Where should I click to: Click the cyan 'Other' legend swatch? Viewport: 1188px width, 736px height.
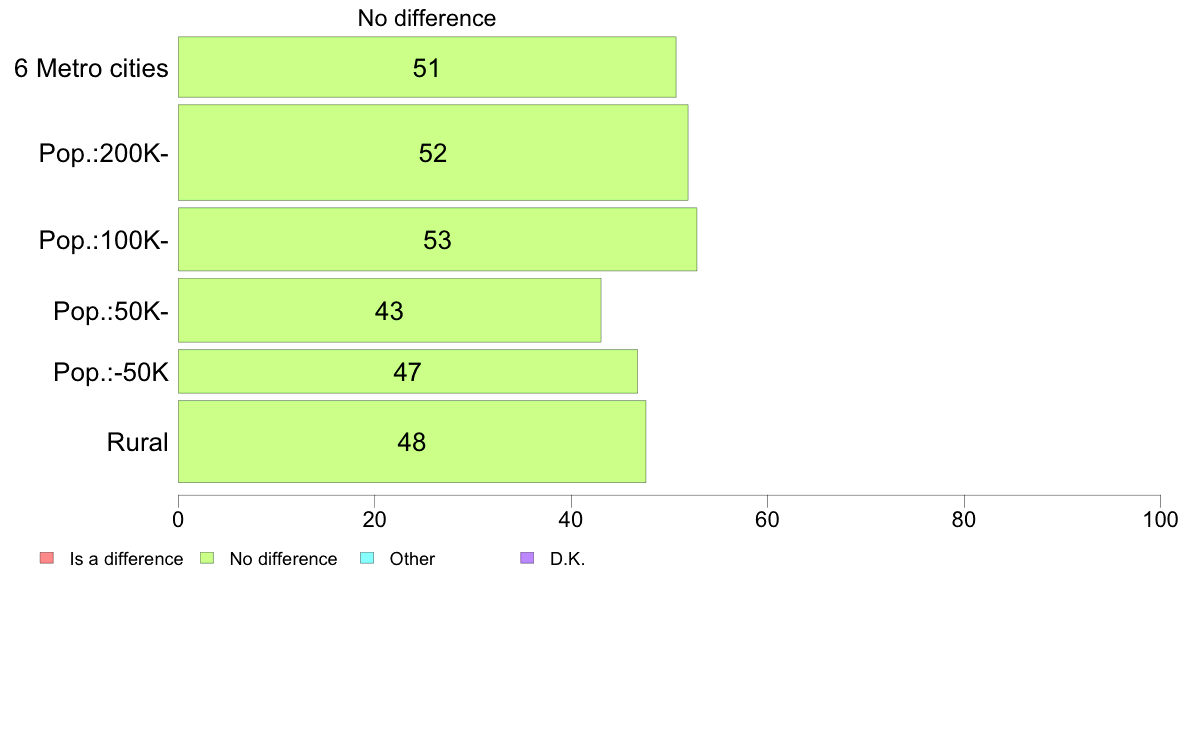367,558
